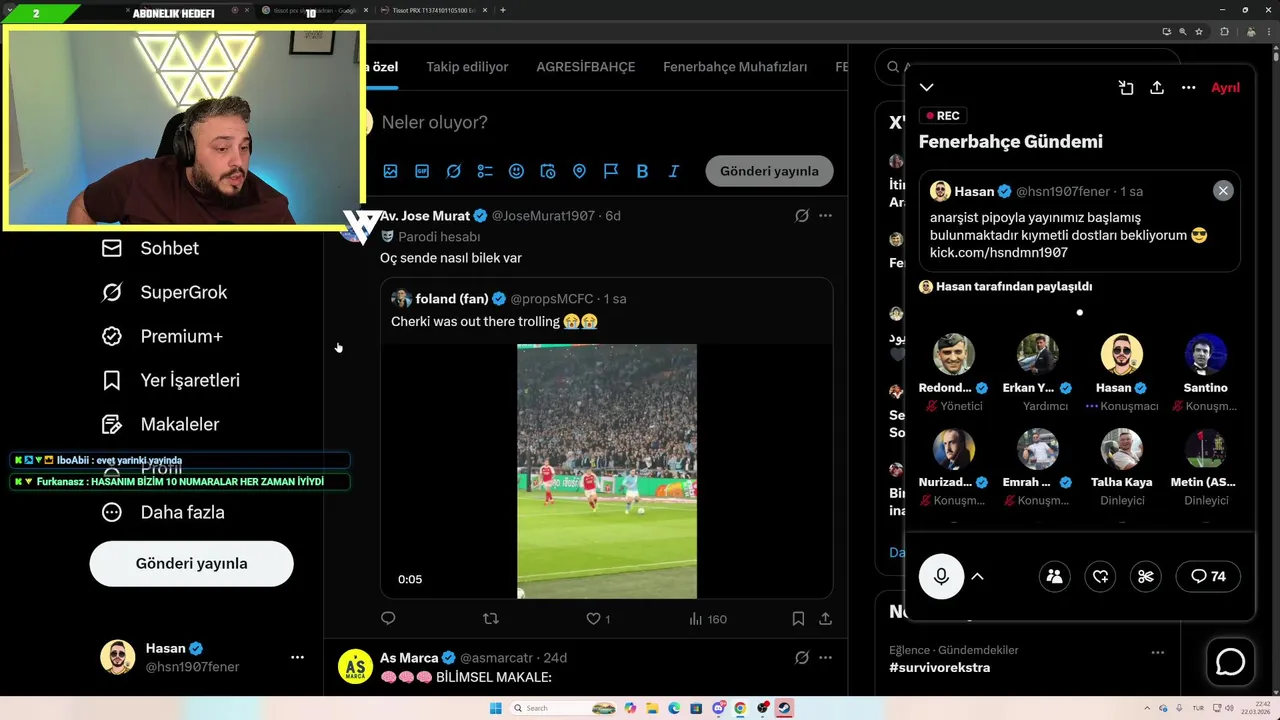Dismiss the pinned Hasan post in Space
Viewport: 1280px width, 720px height.
coord(1223,191)
